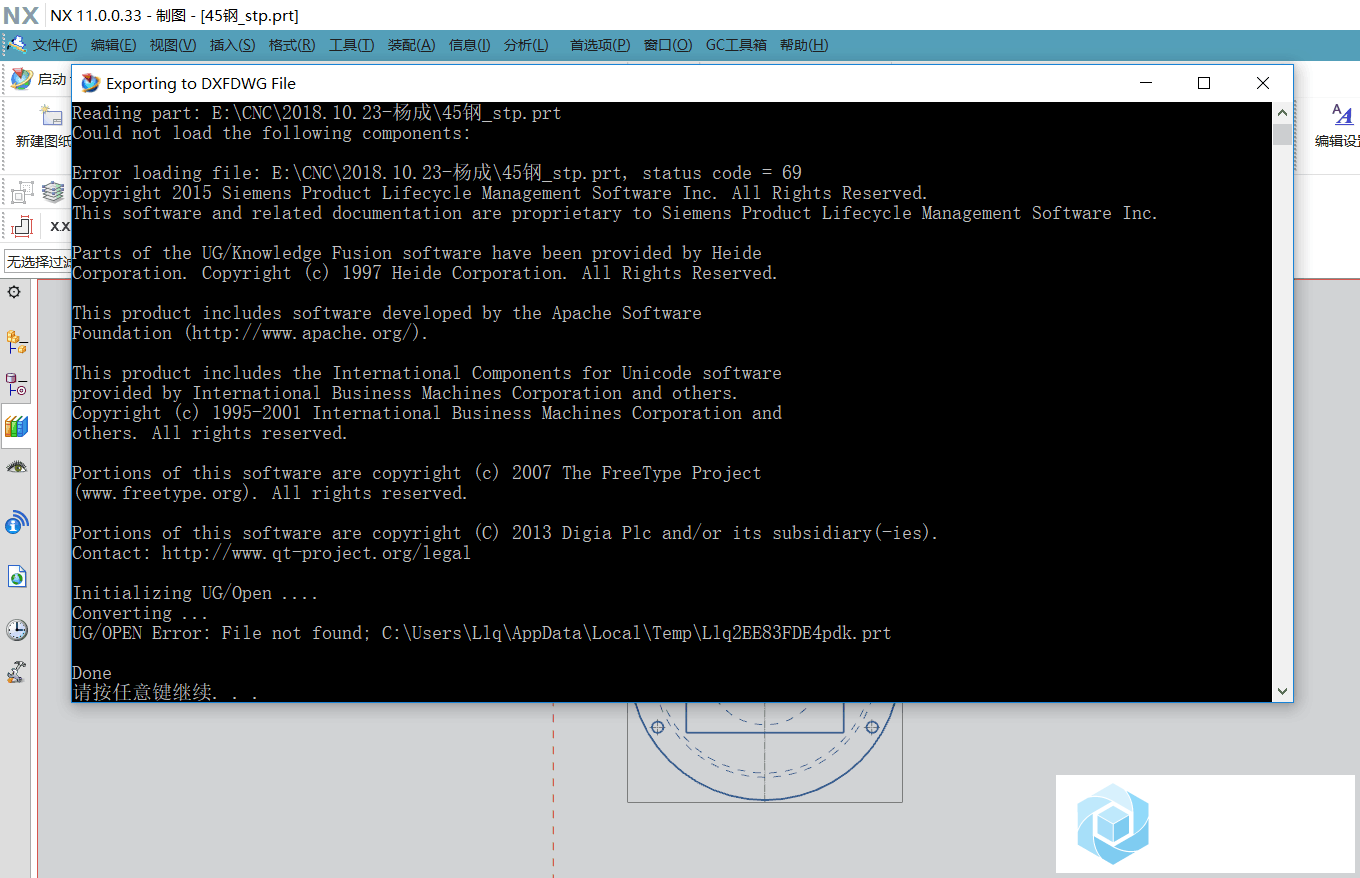Open the 无选择过滤器 selection filter dropdown
Screen dimensions: 1360x878
37,262
